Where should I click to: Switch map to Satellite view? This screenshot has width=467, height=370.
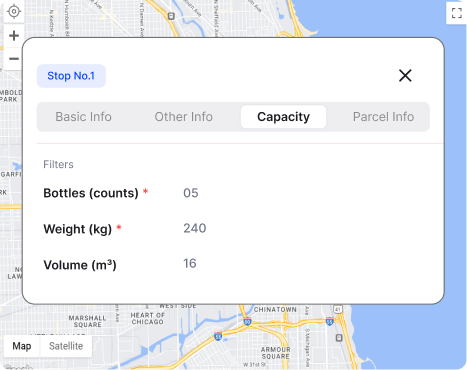click(66, 346)
